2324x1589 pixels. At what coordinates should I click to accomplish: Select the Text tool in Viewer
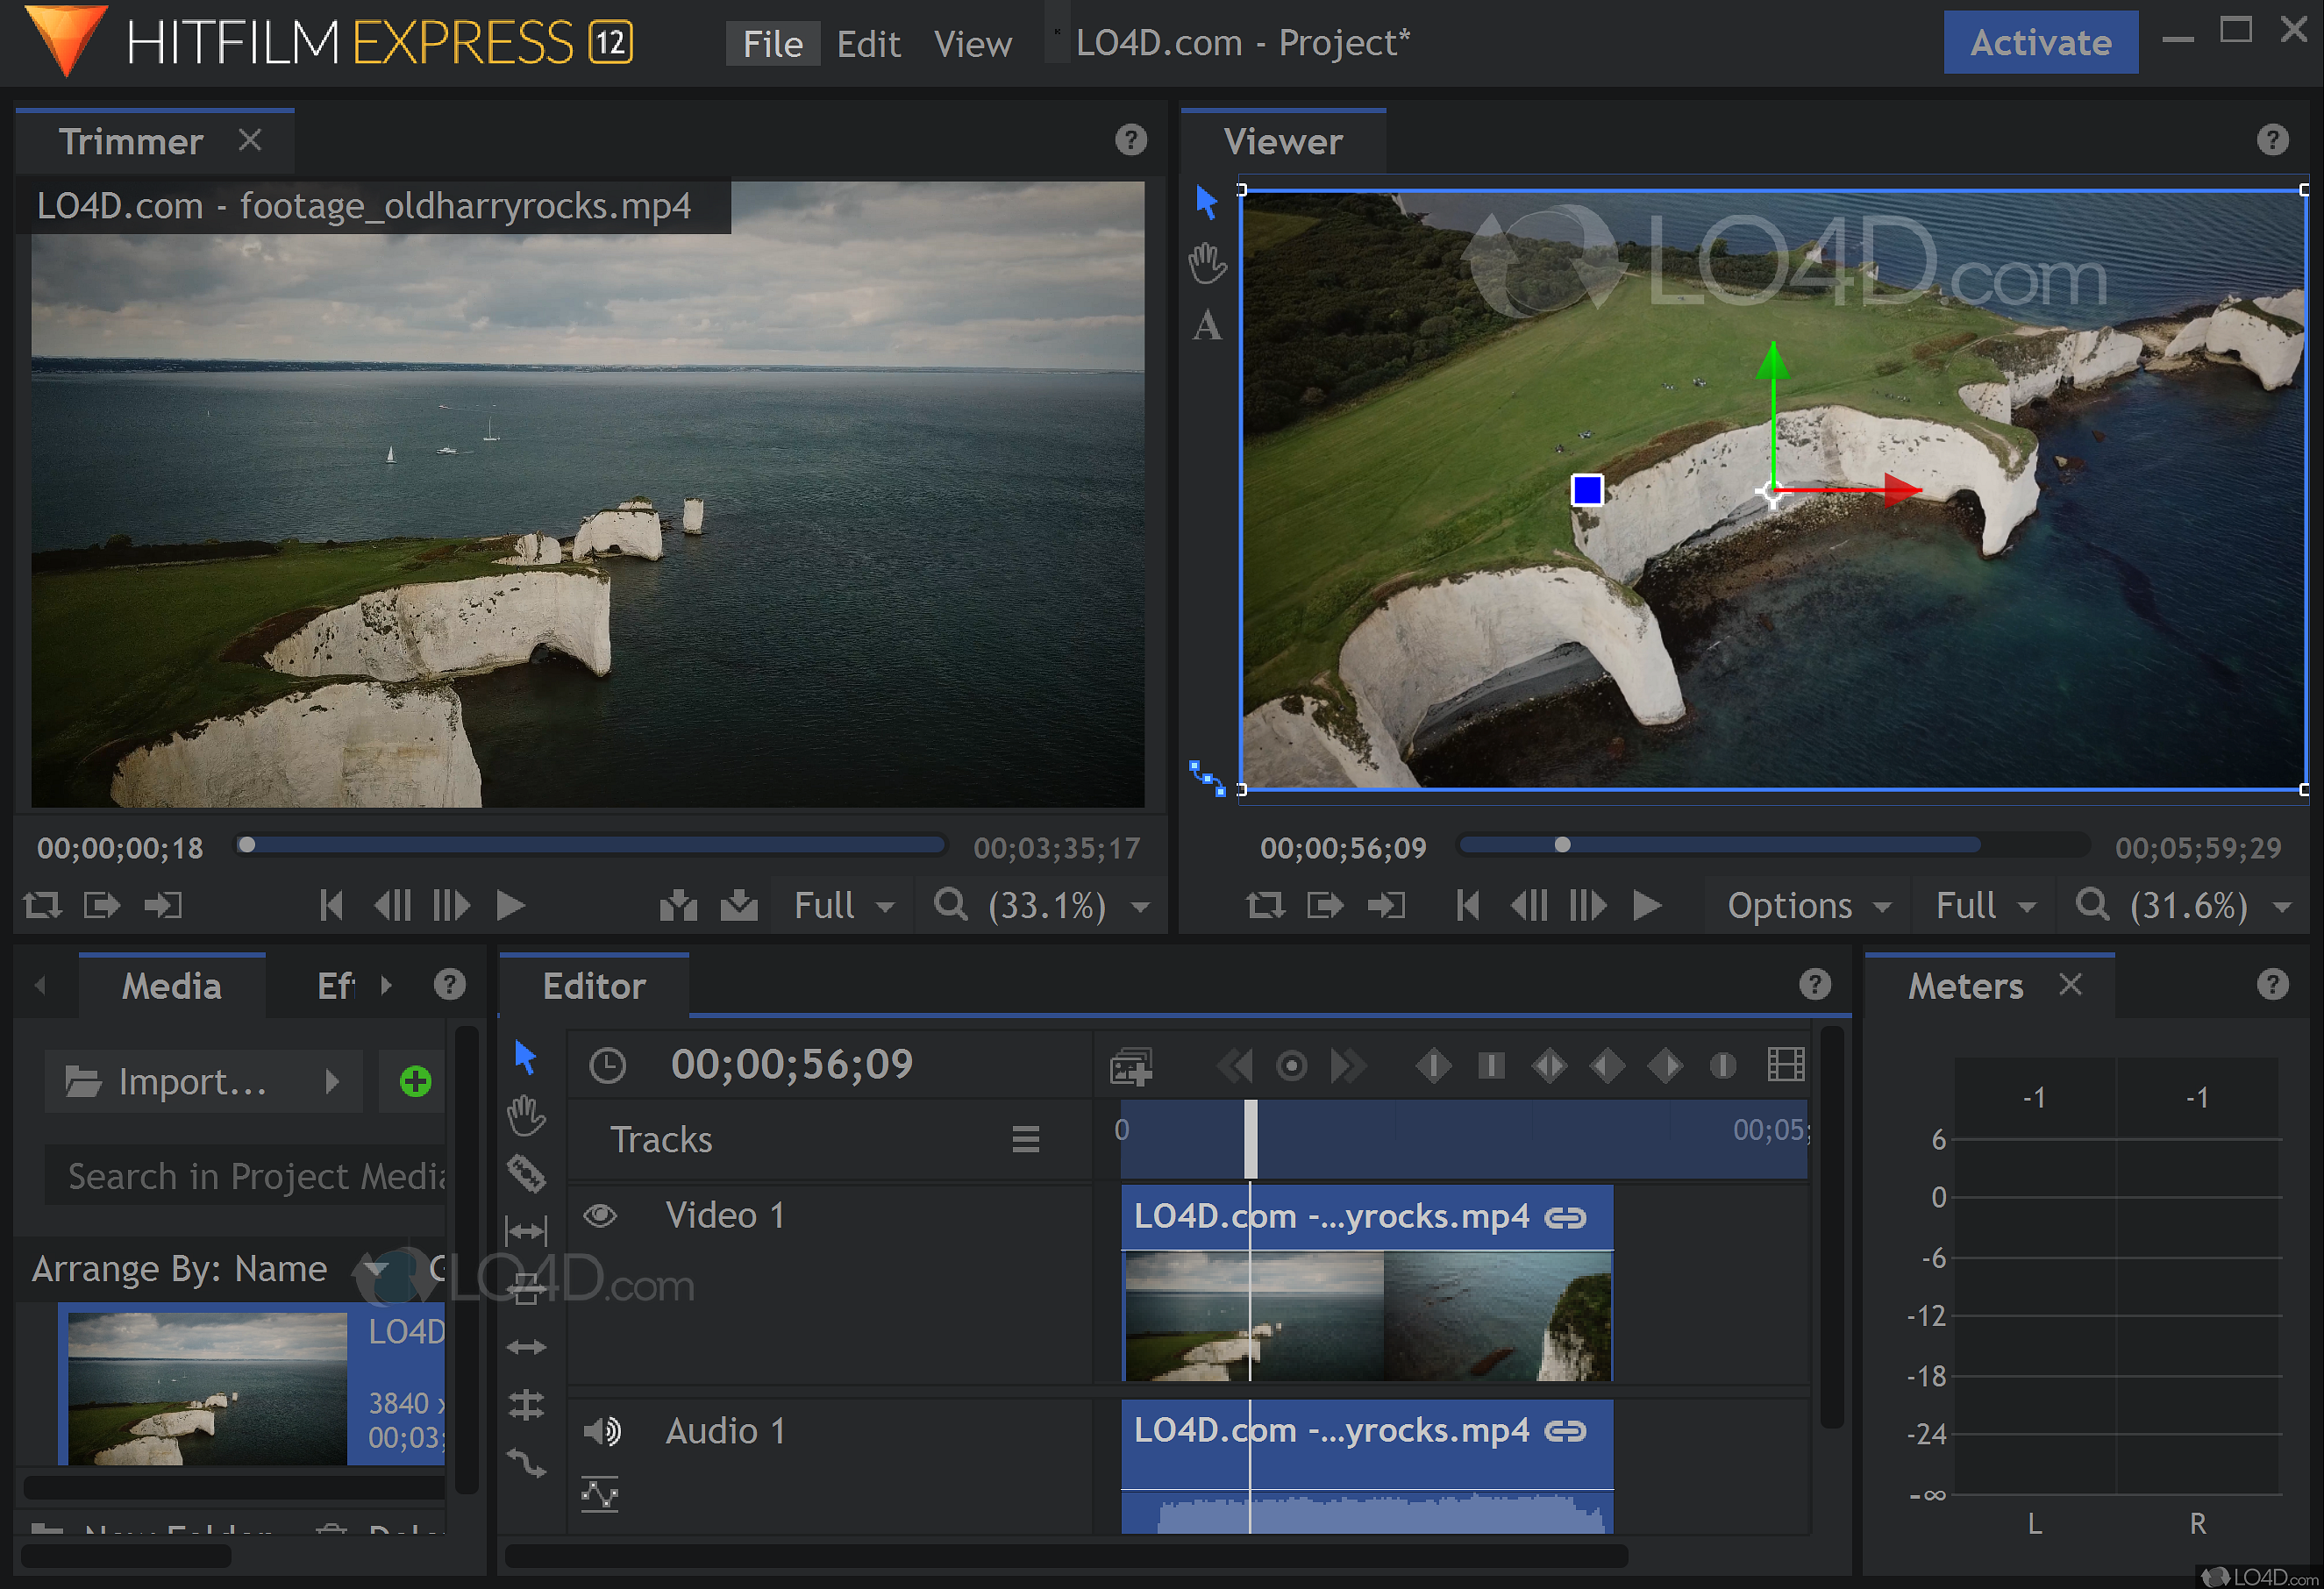(x=1207, y=325)
